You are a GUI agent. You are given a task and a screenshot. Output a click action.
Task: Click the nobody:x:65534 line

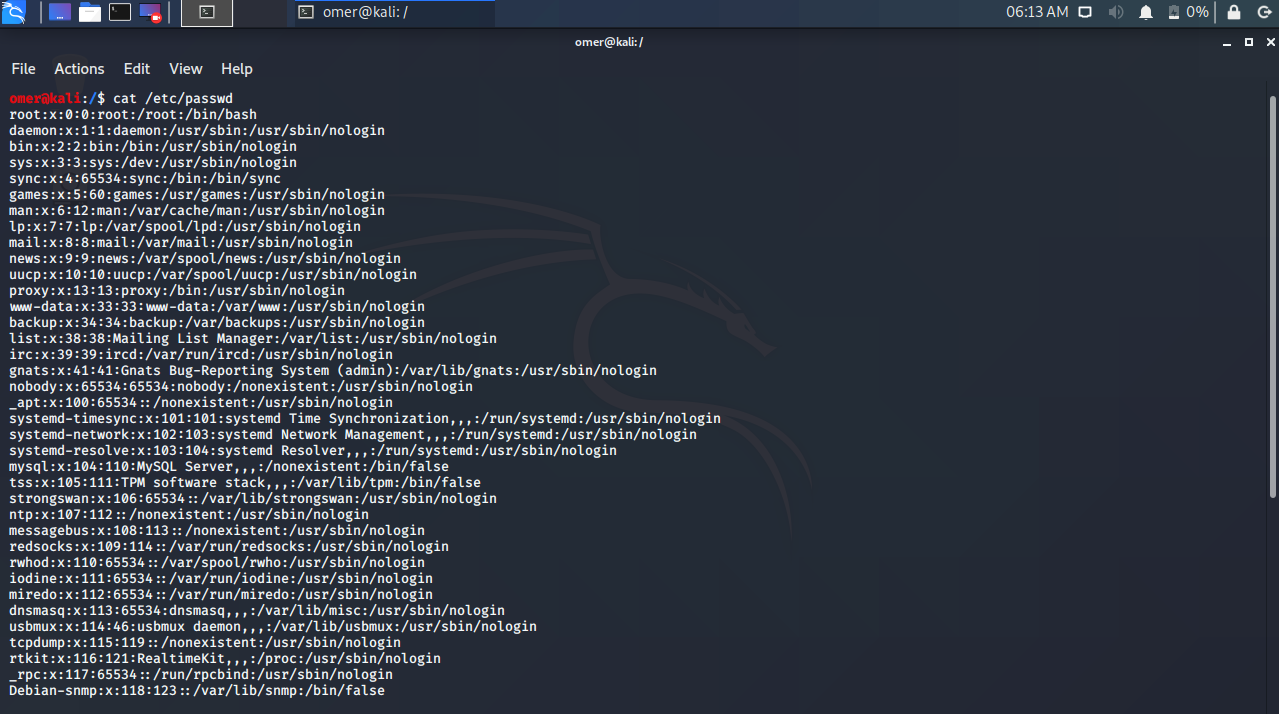[241, 386]
